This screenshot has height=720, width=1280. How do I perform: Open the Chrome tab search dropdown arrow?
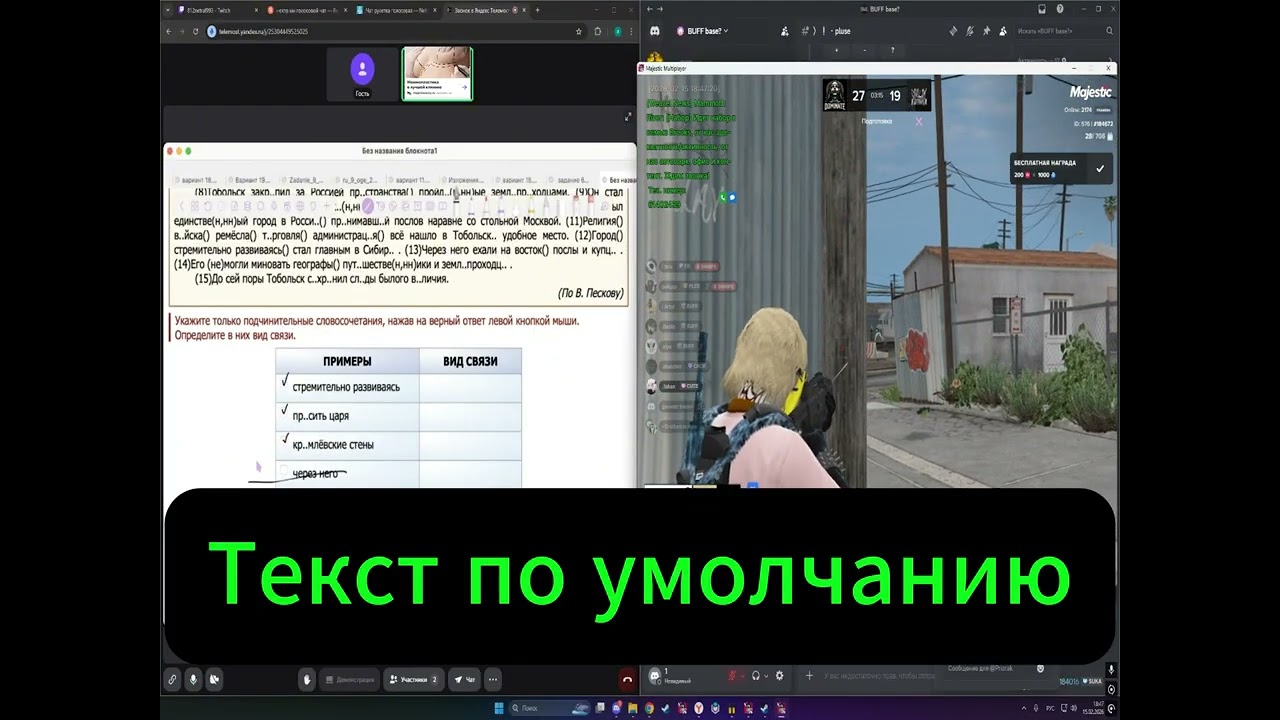coord(168,10)
